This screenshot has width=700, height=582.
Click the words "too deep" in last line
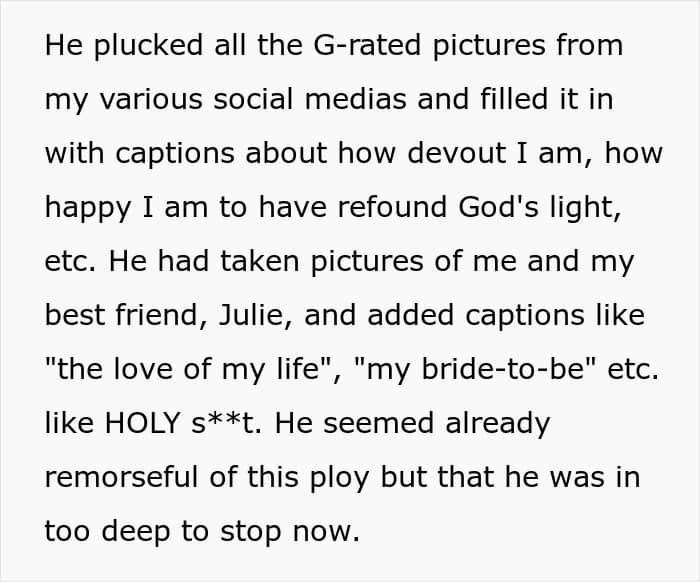point(107,532)
